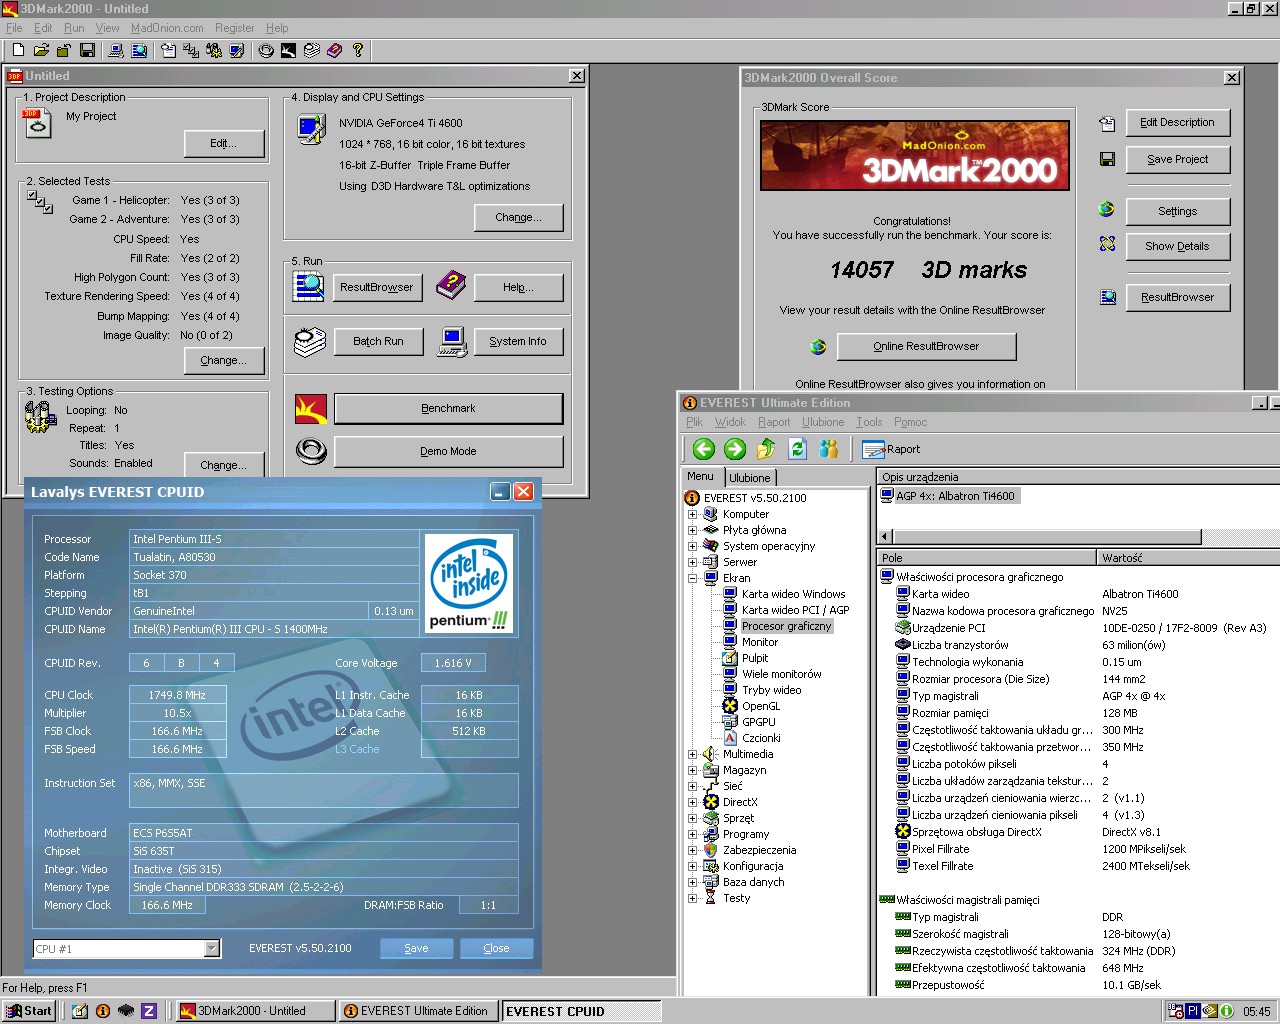
Task: Open the CPU #1 dropdown in CPUID window
Action: click(x=212, y=948)
